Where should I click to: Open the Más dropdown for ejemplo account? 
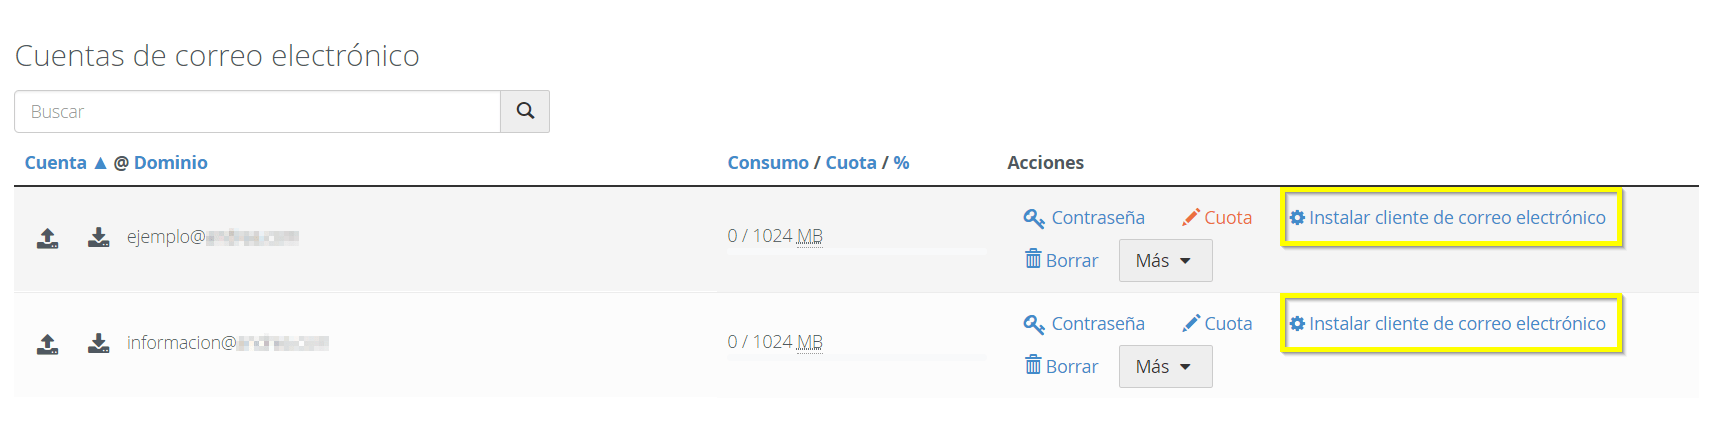(1165, 260)
